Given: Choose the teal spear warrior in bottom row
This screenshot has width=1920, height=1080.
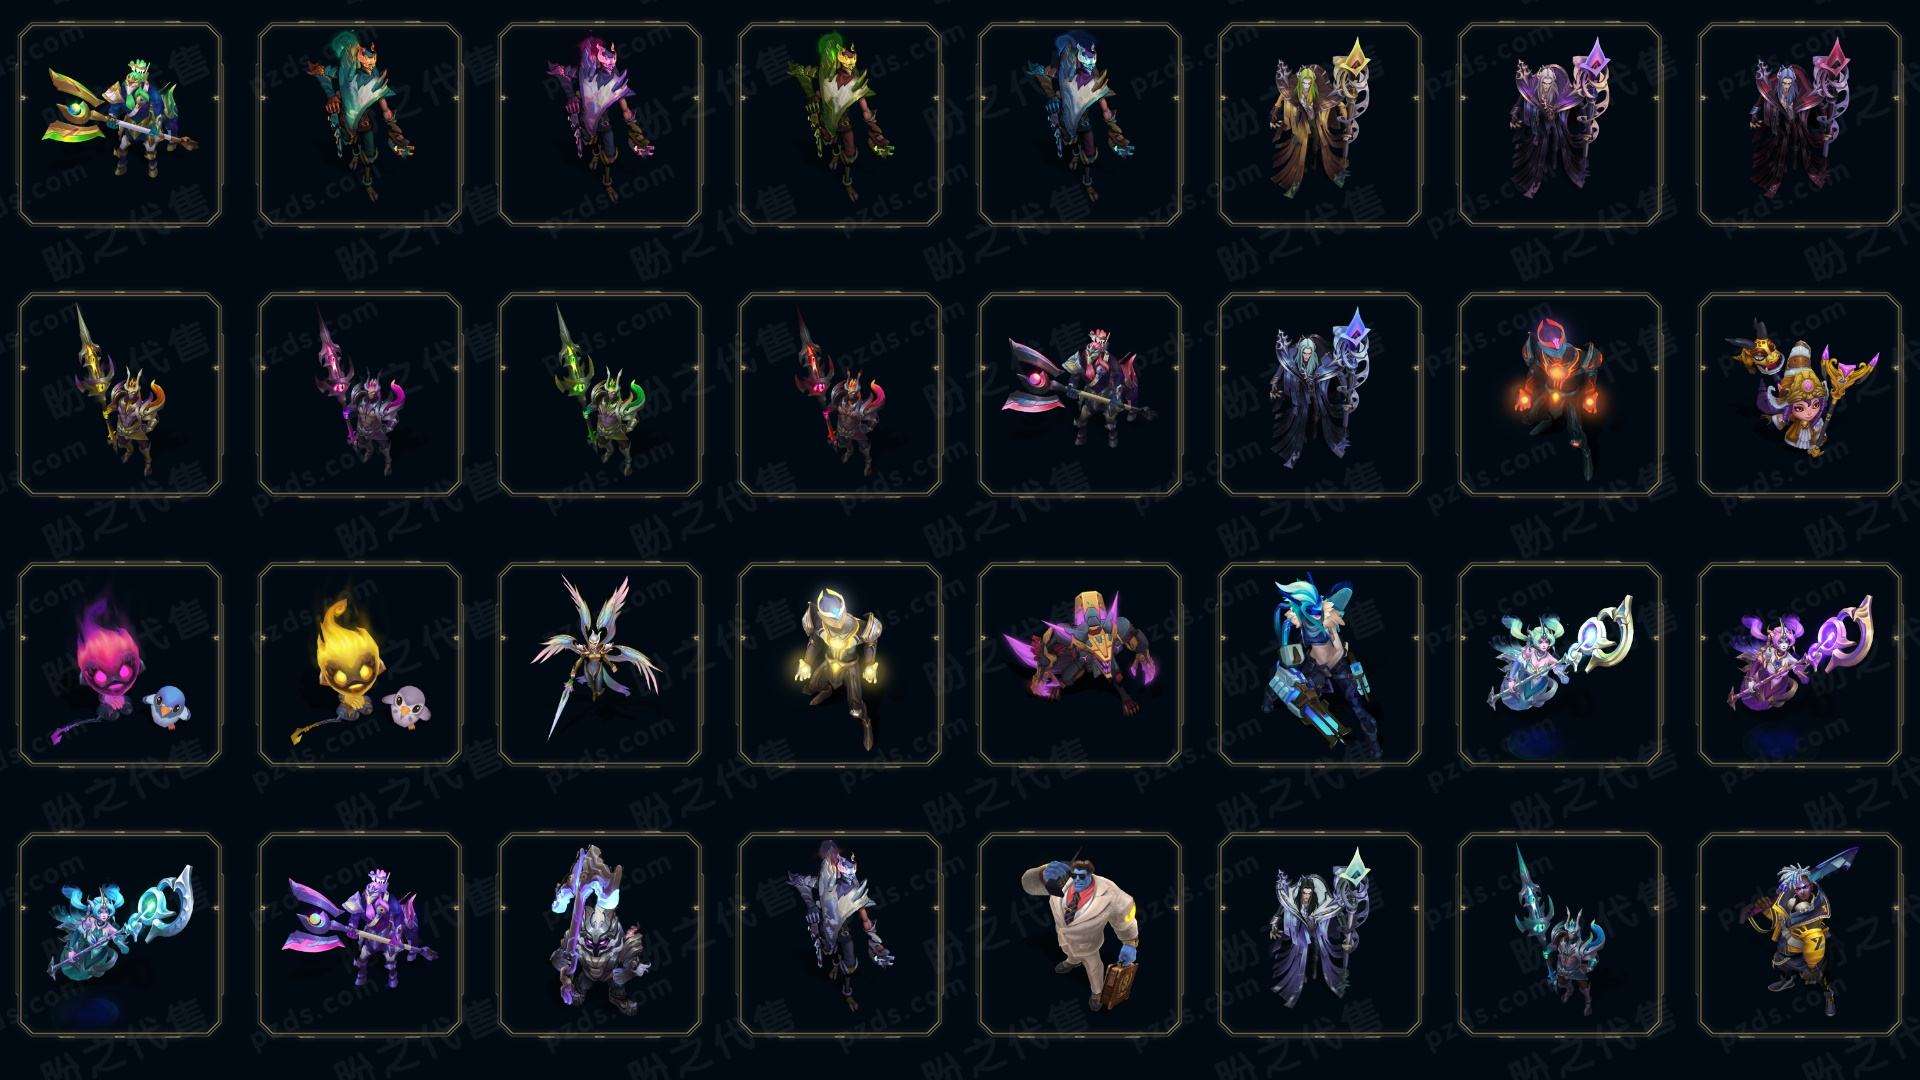Looking at the screenshot, I should pos(1560,934).
